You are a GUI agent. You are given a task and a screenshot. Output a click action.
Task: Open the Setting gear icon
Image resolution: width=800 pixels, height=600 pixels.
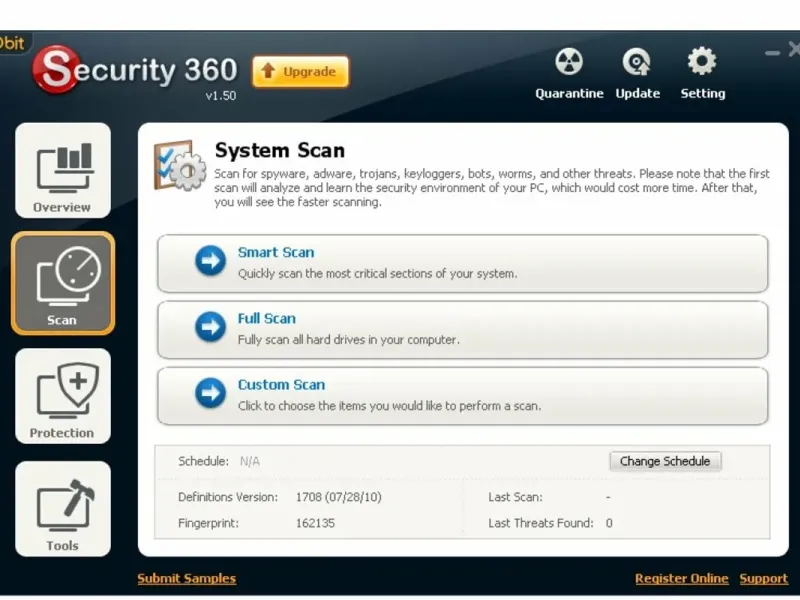(x=702, y=61)
